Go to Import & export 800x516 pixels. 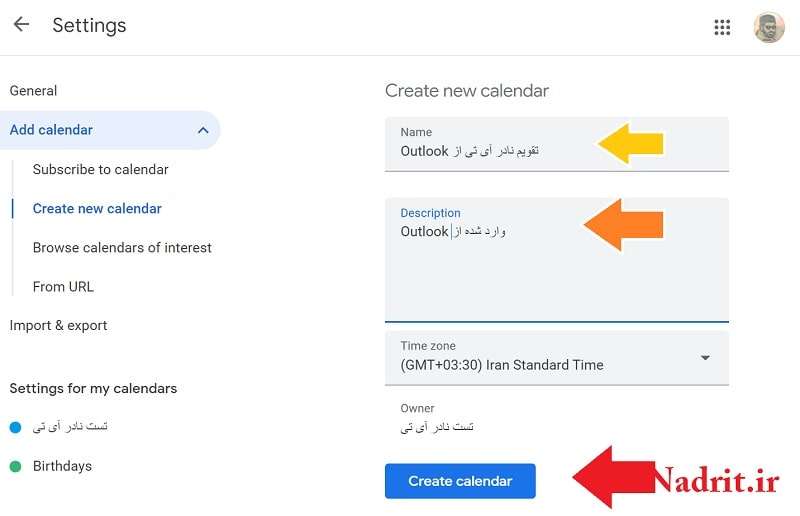(58, 326)
